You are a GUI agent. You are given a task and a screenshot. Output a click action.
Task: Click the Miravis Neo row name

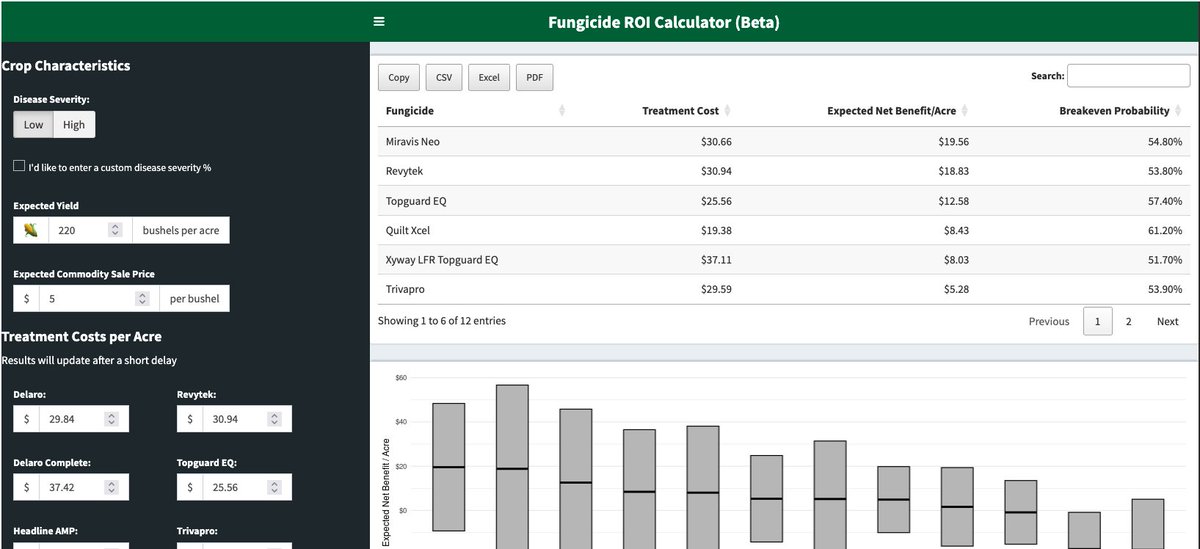point(413,142)
